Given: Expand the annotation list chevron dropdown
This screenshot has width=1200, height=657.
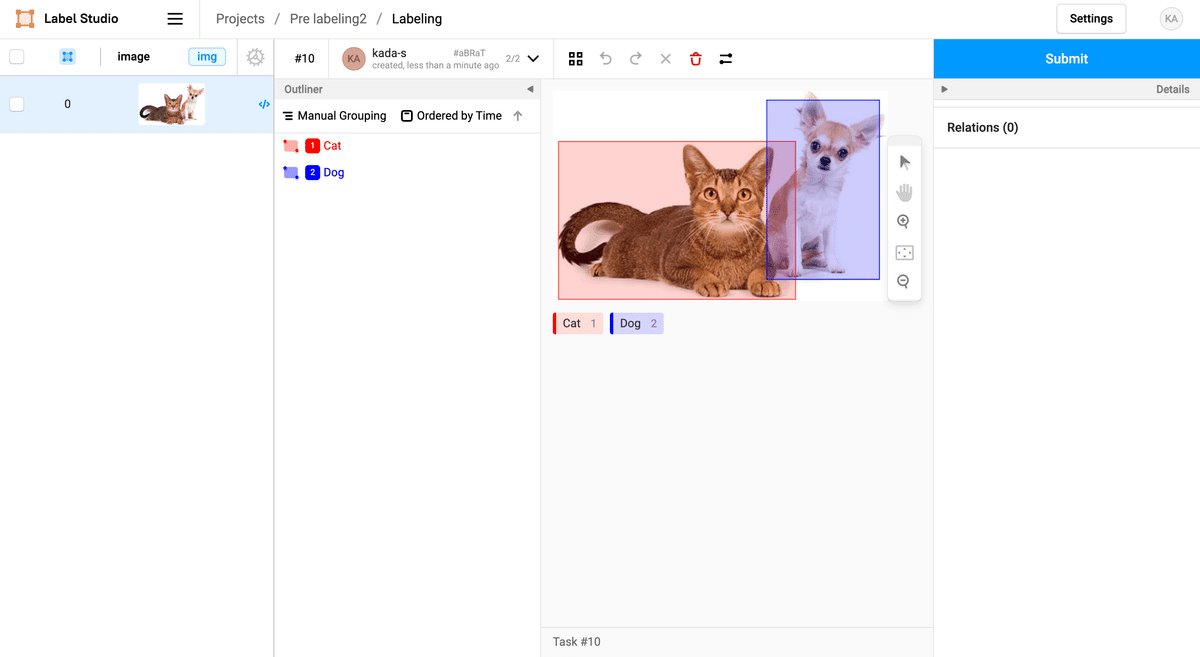Looking at the screenshot, I should click(x=533, y=59).
